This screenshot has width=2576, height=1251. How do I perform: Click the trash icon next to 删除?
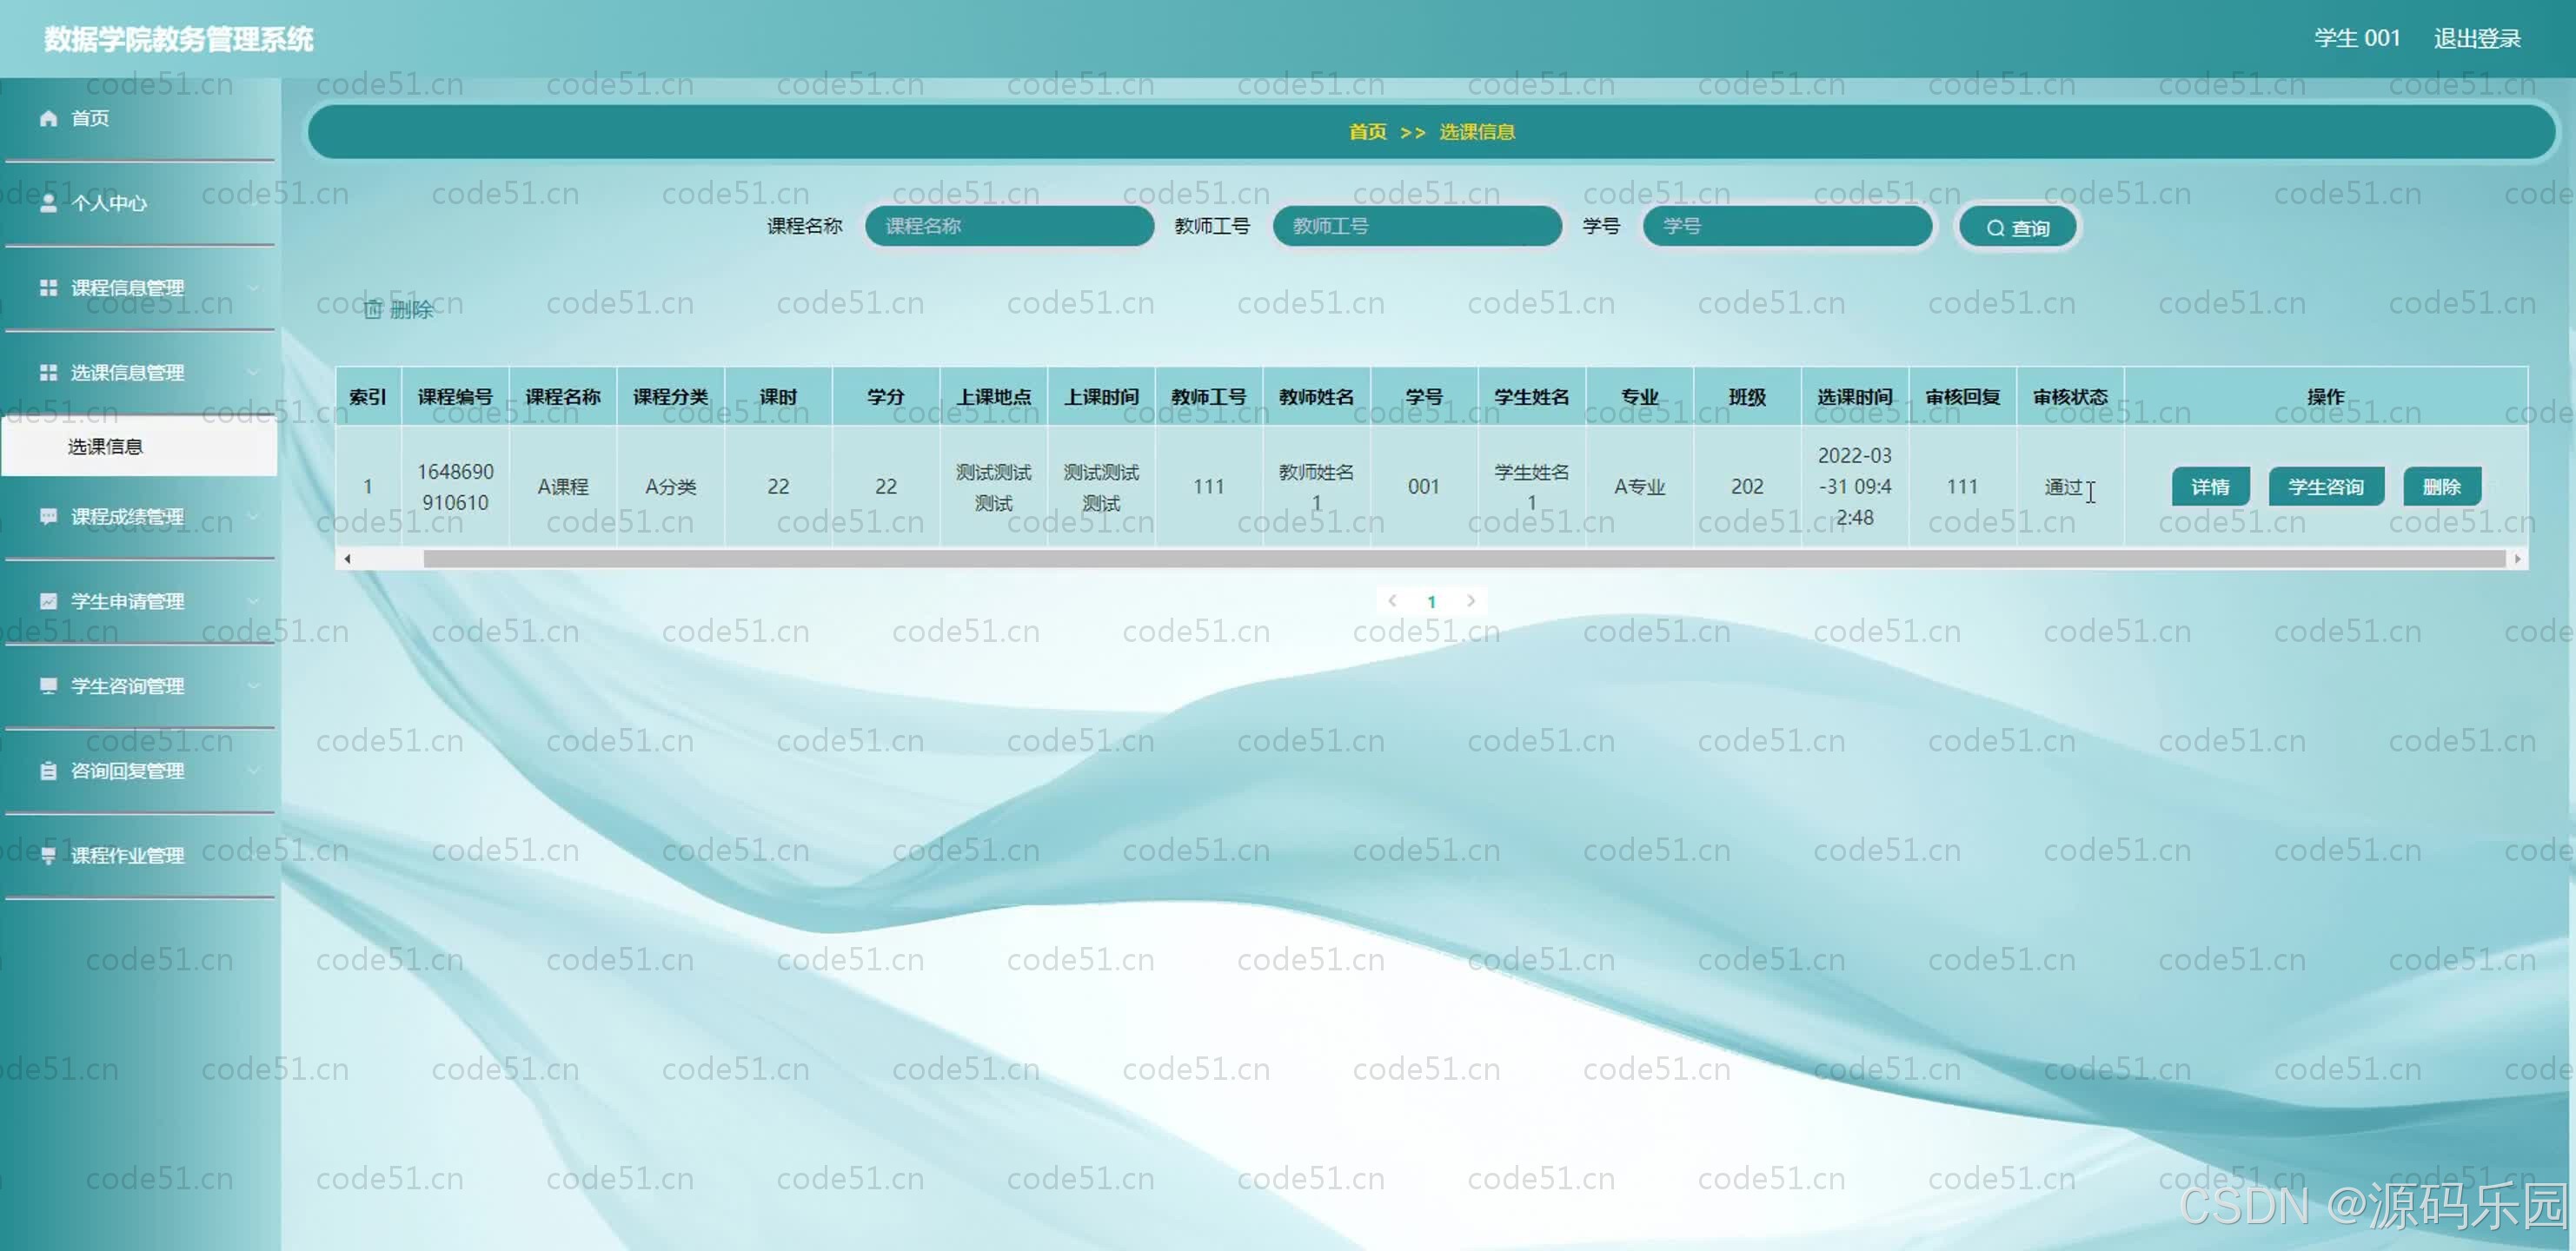(x=373, y=309)
